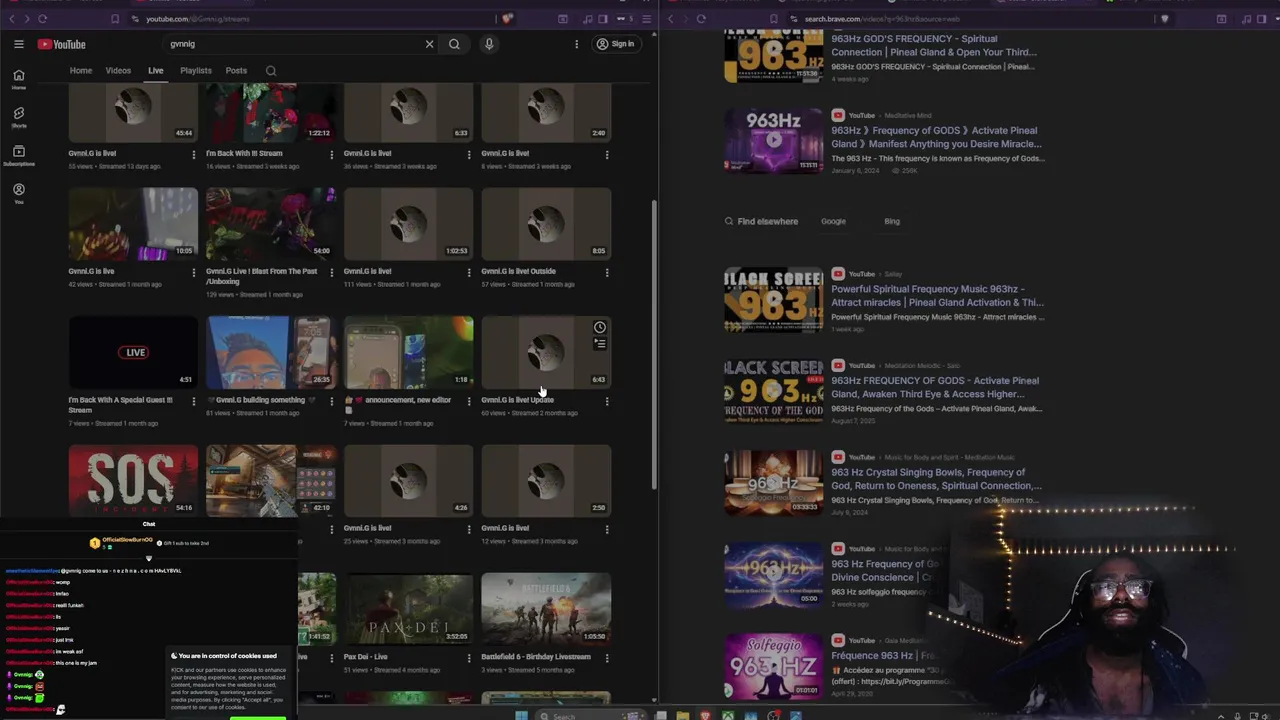Save Gvnni.G is live! Update to Watch later

tap(600, 327)
